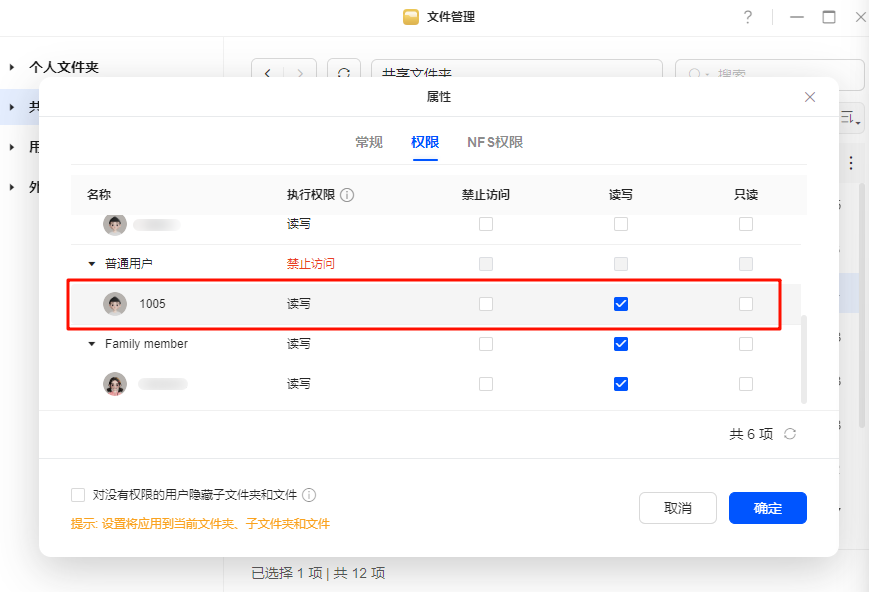Close the 属性 dialog with X
This screenshot has width=869, height=592.
(x=810, y=97)
